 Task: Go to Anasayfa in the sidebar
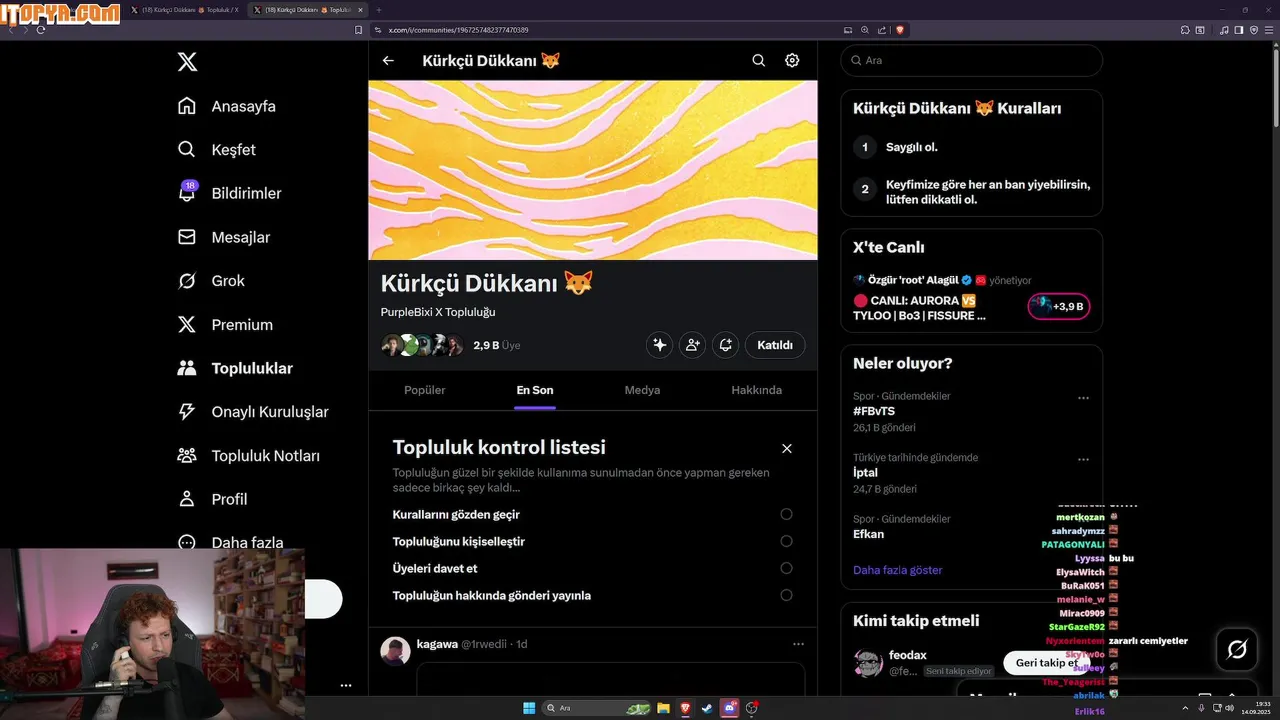pos(227,106)
